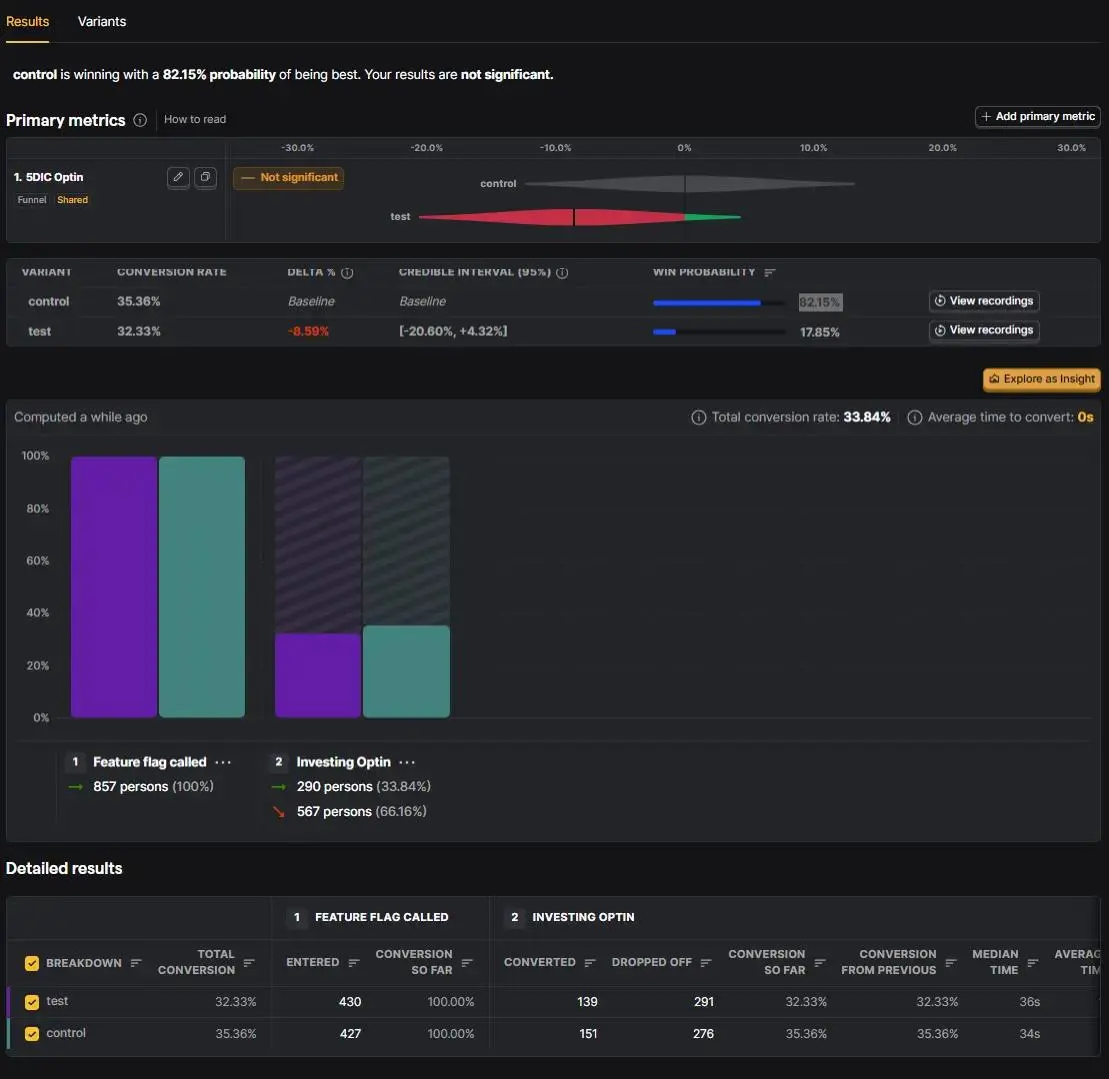Switch to the Variants tab
The width and height of the screenshot is (1109, 1079).
(x=102, y=21)
